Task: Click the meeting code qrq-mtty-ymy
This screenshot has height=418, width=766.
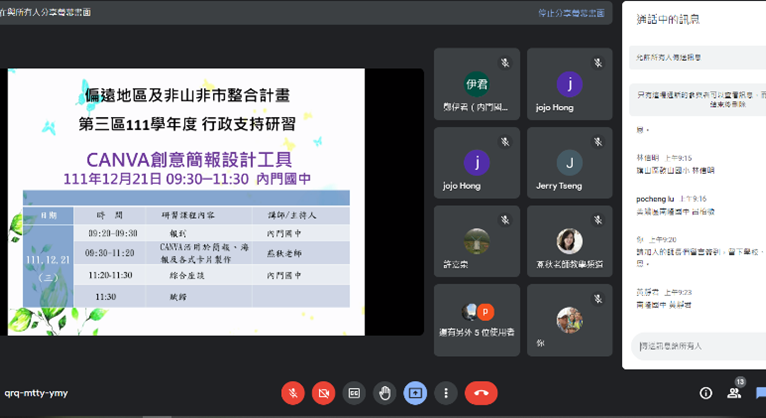Action: coord(36,393)
